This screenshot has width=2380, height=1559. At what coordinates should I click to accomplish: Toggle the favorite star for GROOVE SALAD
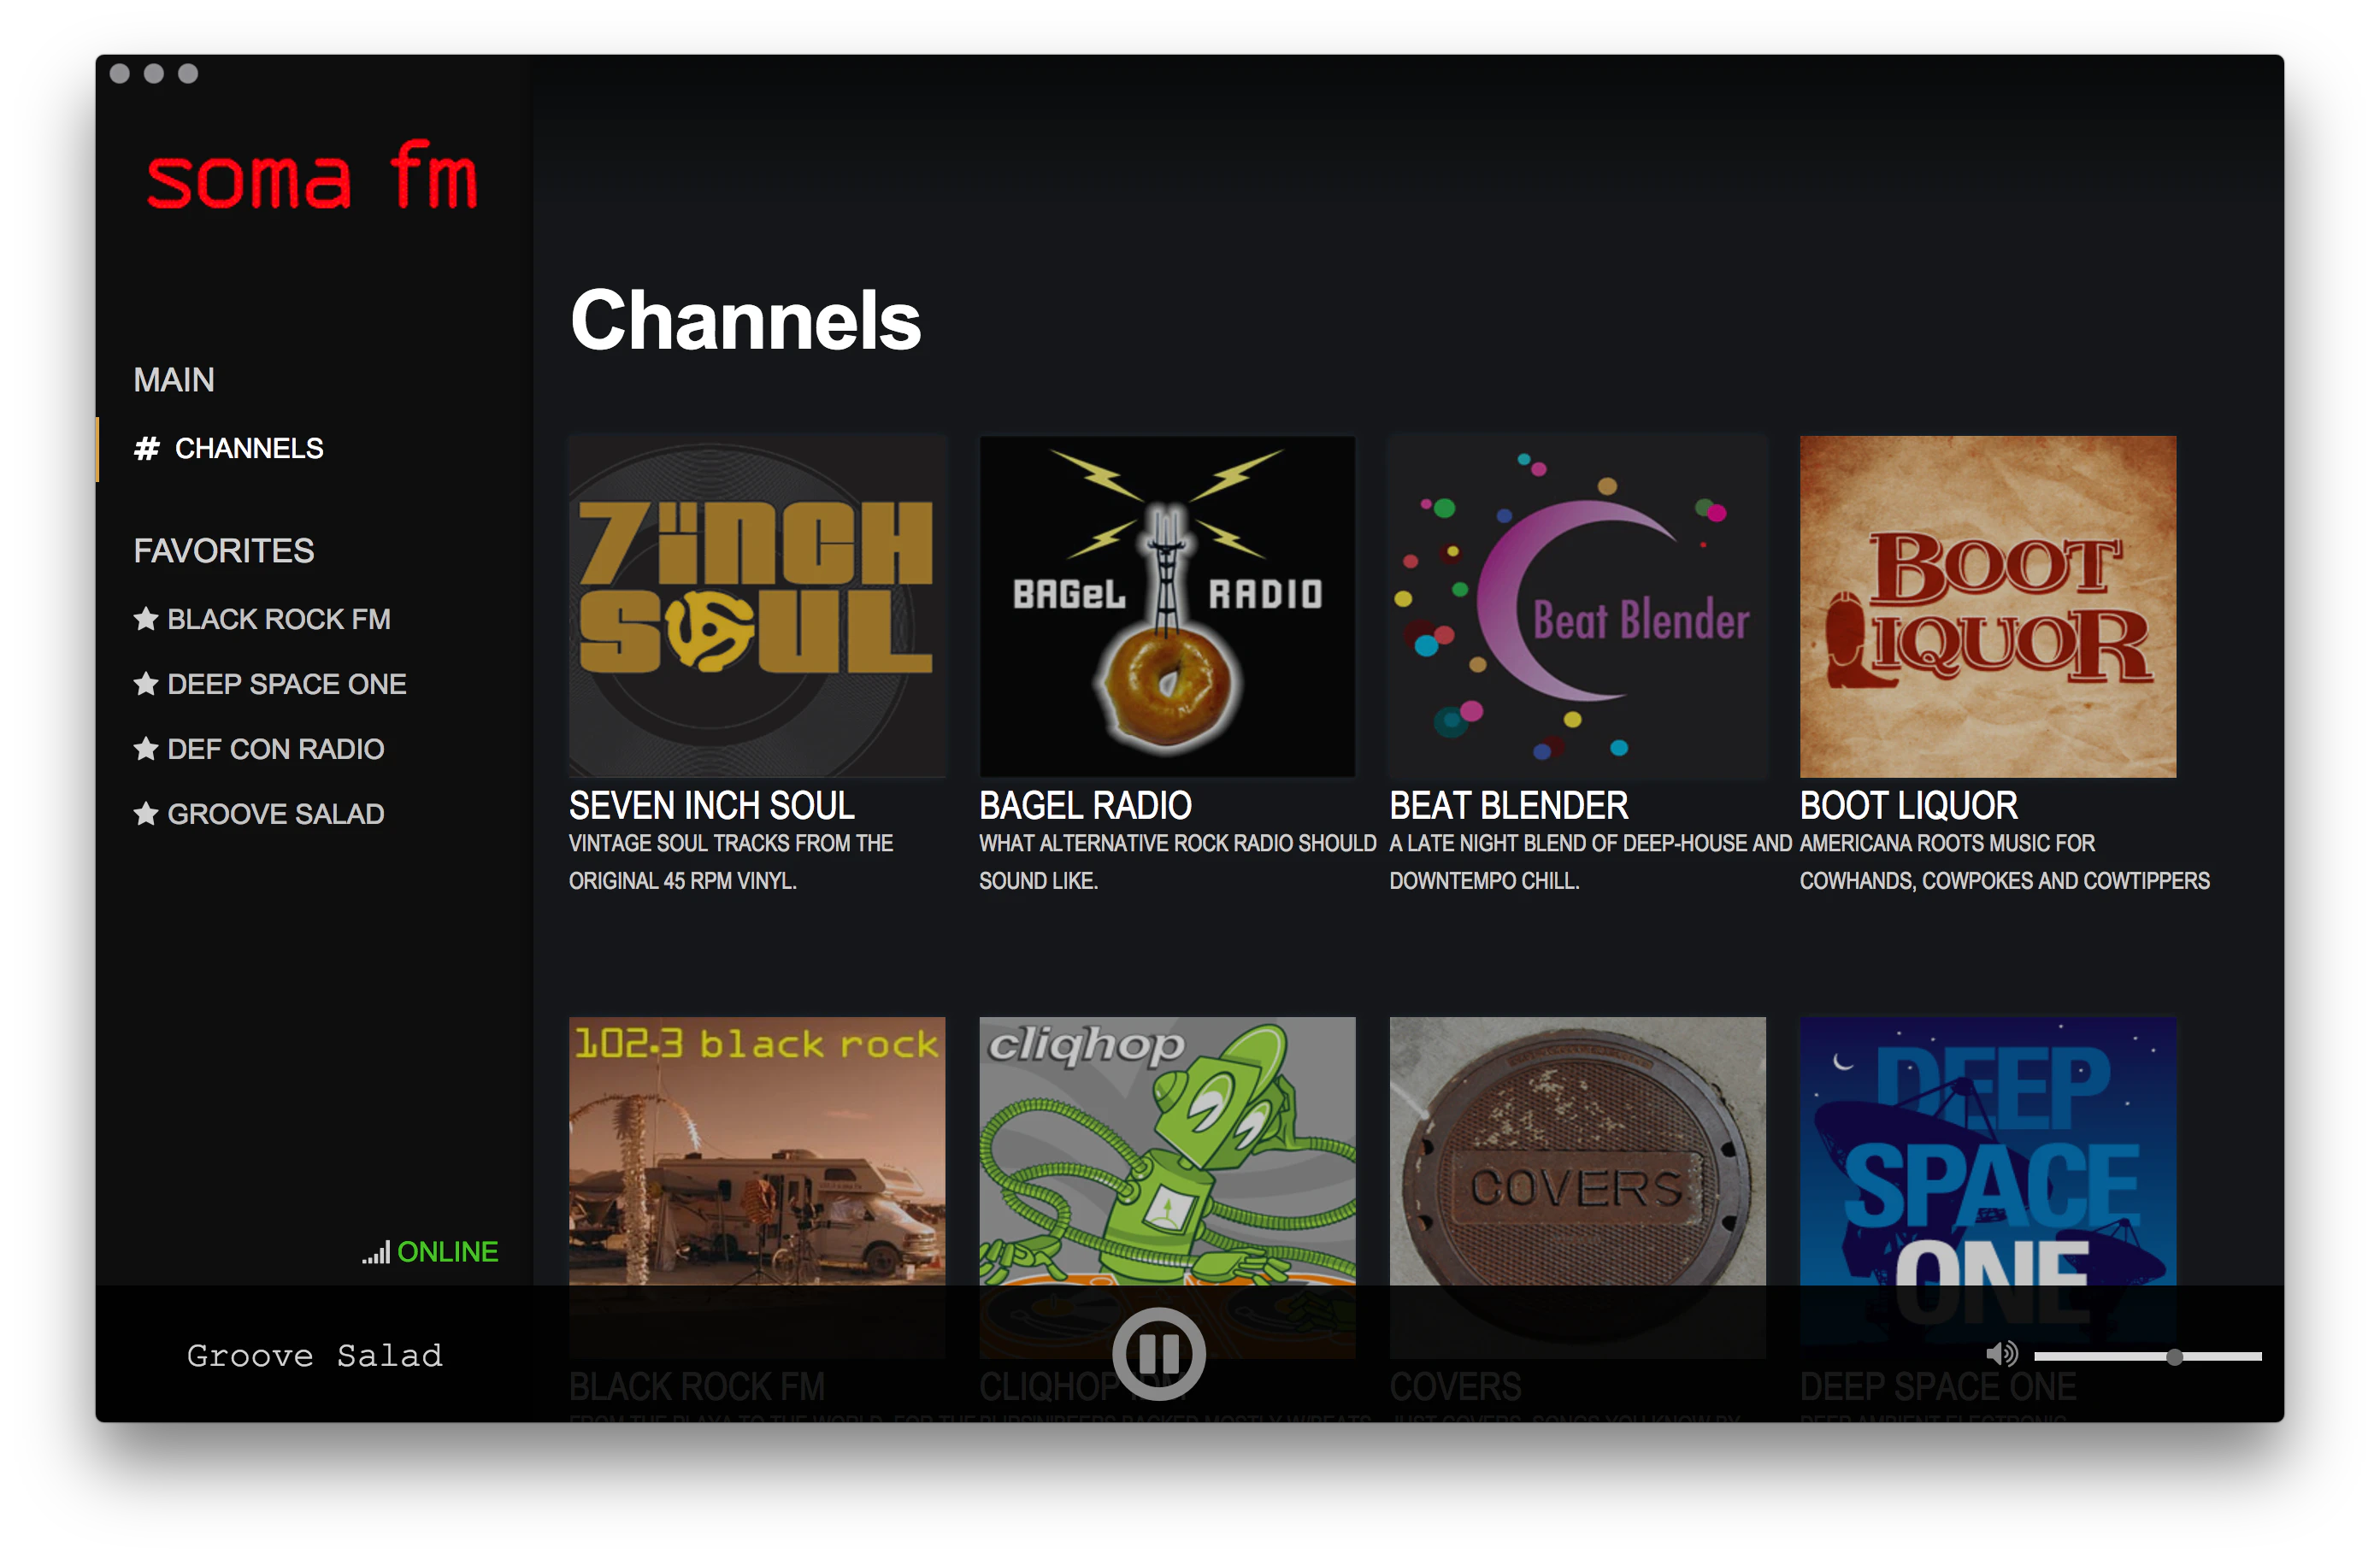pos(147,813)
